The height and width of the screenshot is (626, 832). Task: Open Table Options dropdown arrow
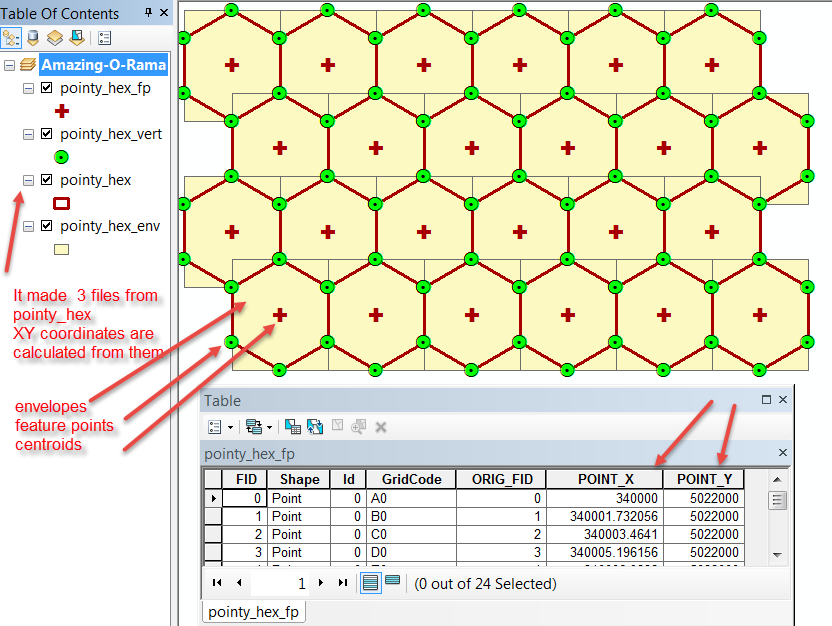230,427
